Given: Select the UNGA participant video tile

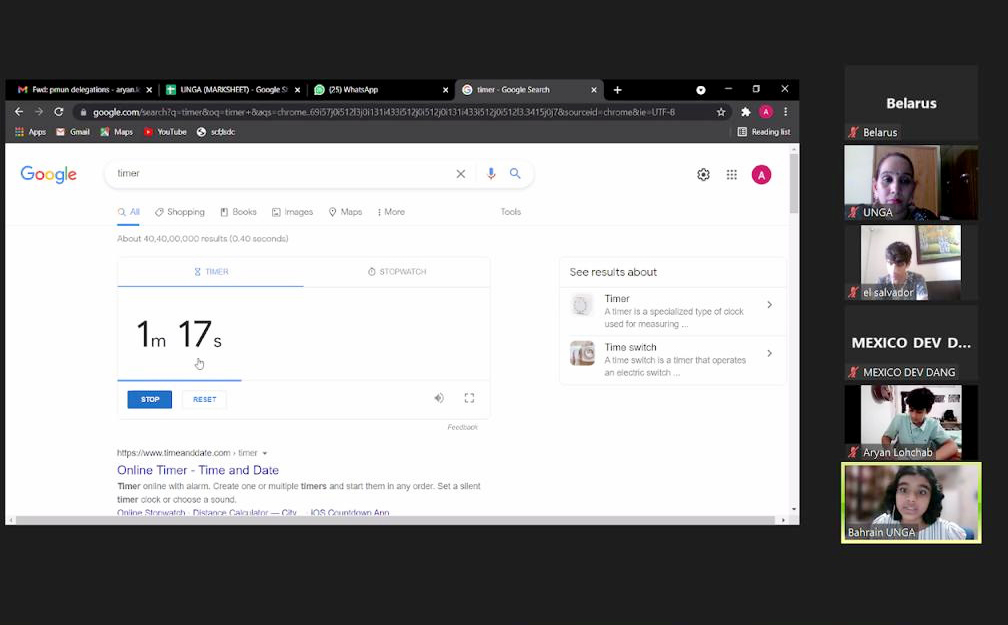Looking at the screenshot, I should [x=911, y=183].
